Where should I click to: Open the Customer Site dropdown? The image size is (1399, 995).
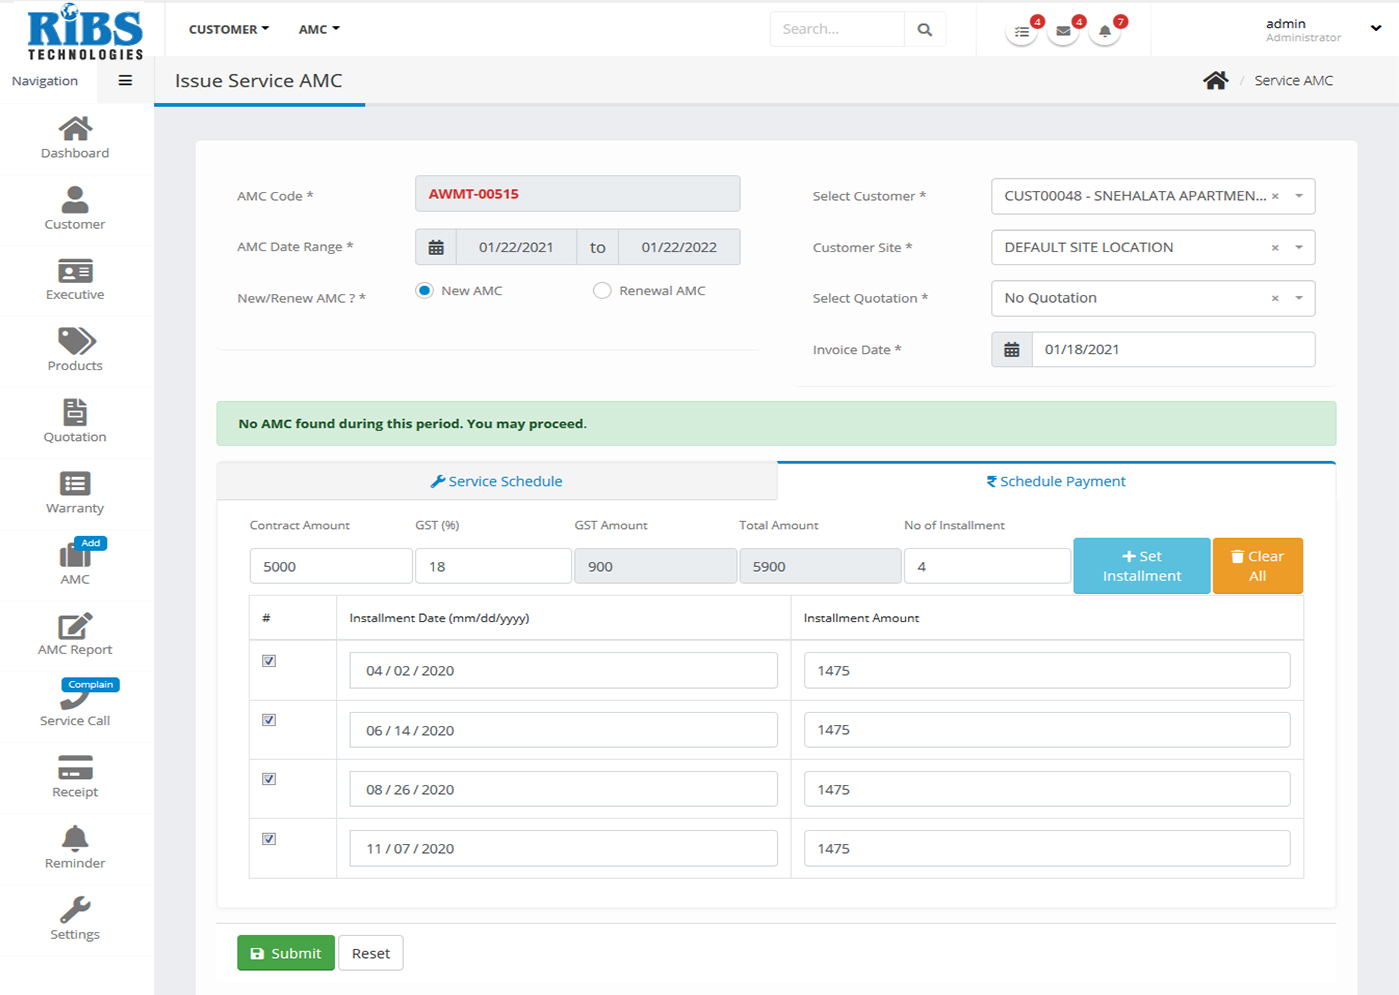click(1299, 248)
